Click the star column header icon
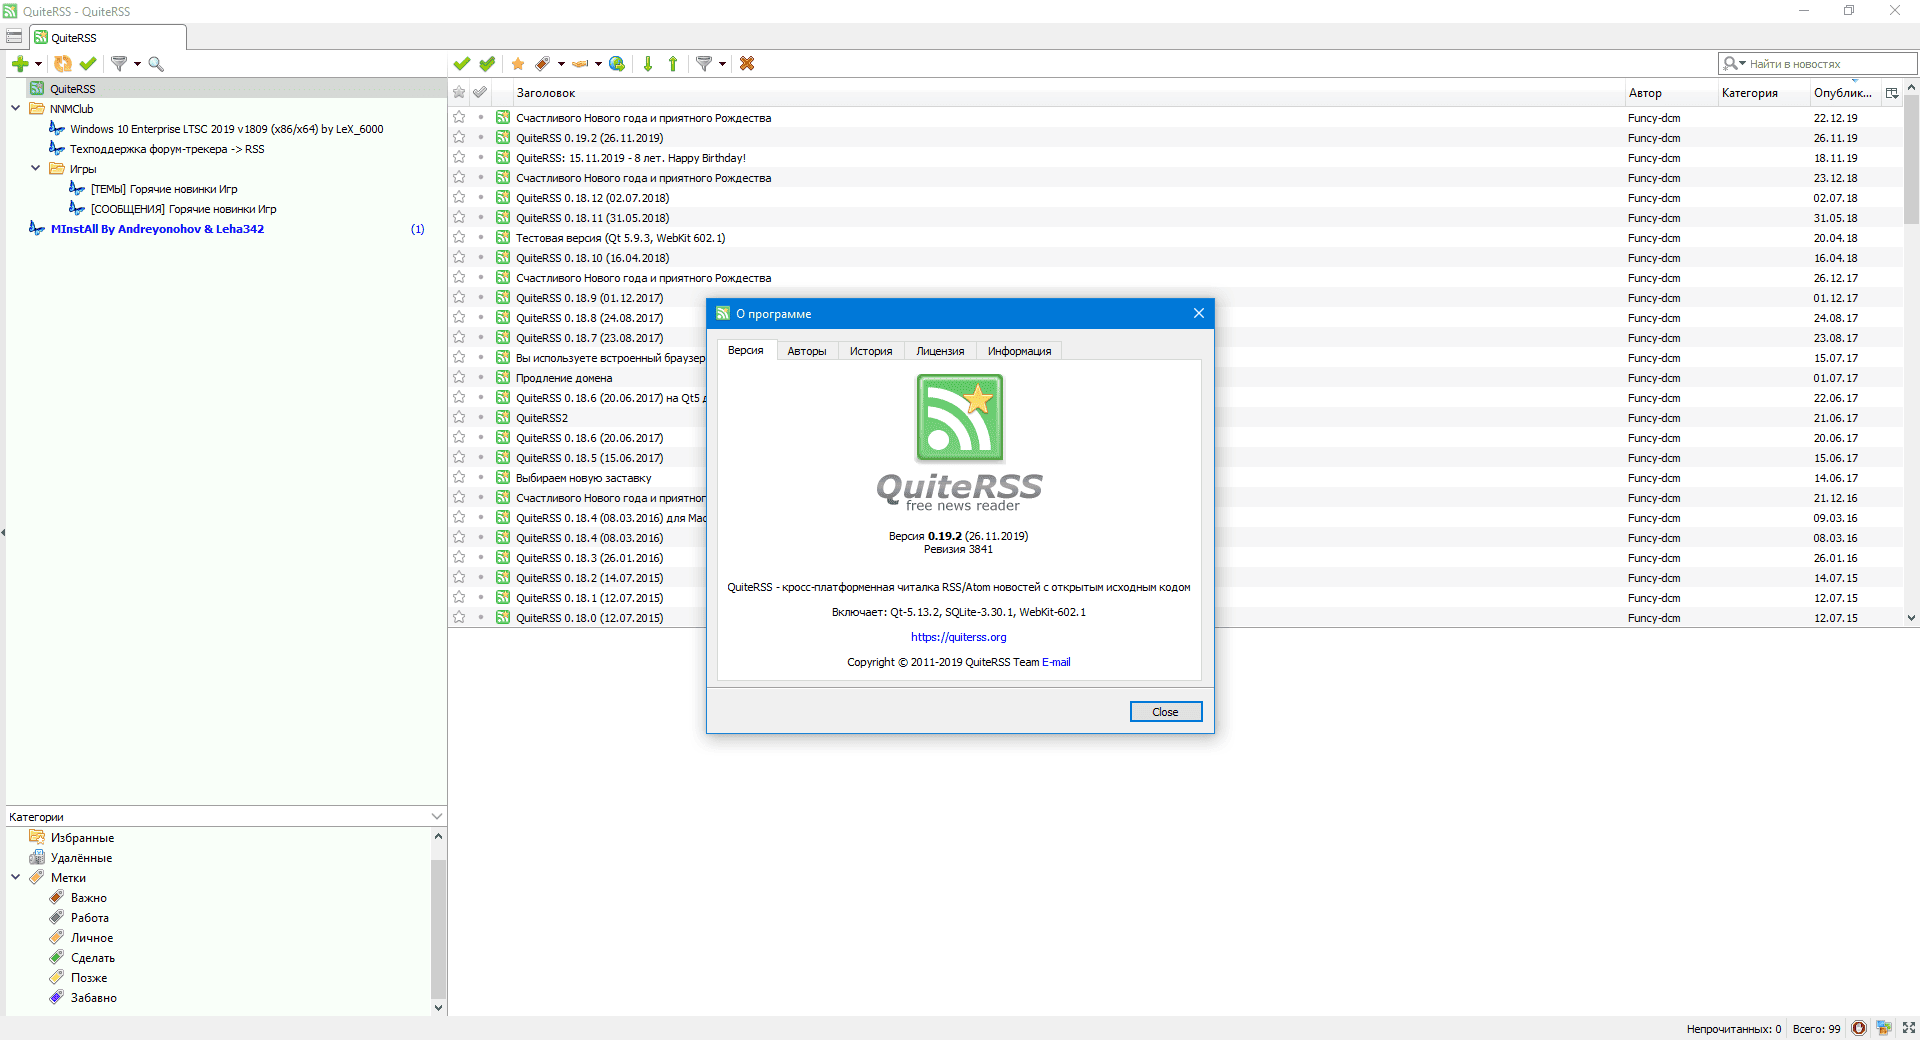This screenshot has width=1920, height=1040. click(x=459, y=92)
